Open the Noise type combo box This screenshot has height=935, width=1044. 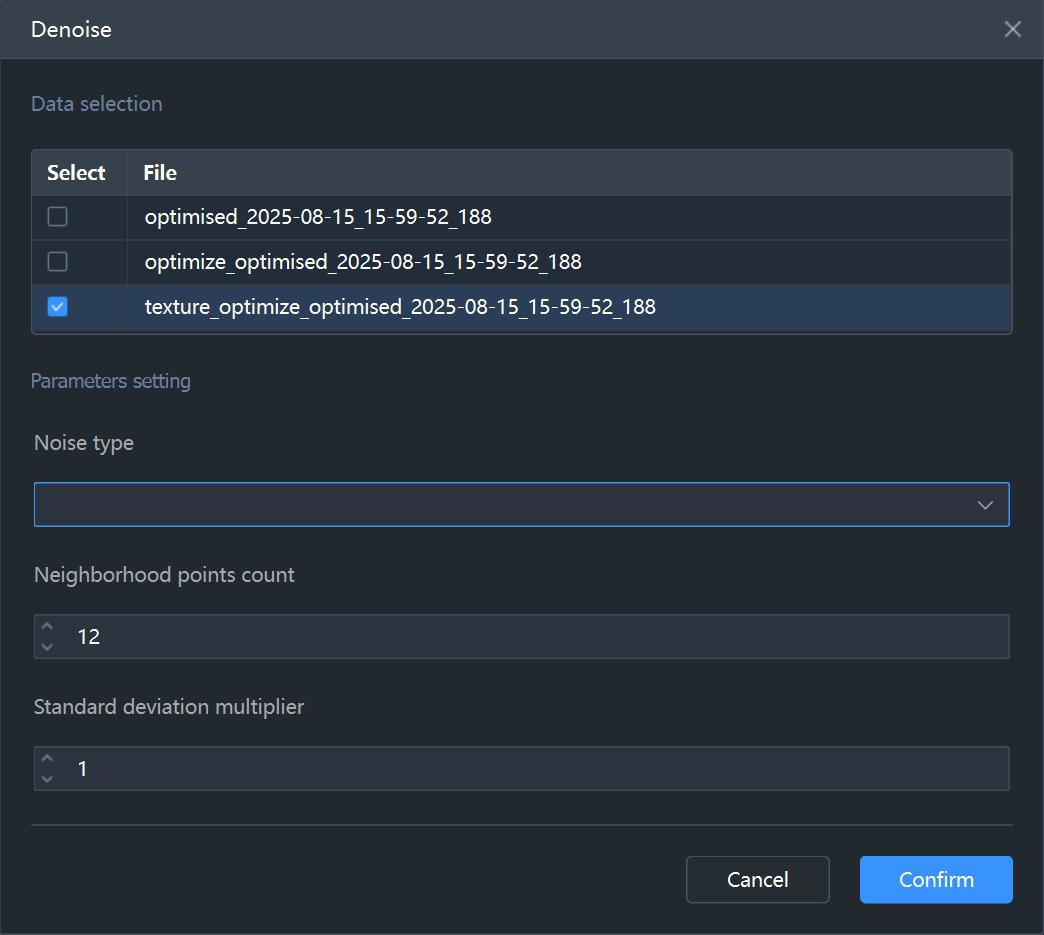tap(521, 505)
